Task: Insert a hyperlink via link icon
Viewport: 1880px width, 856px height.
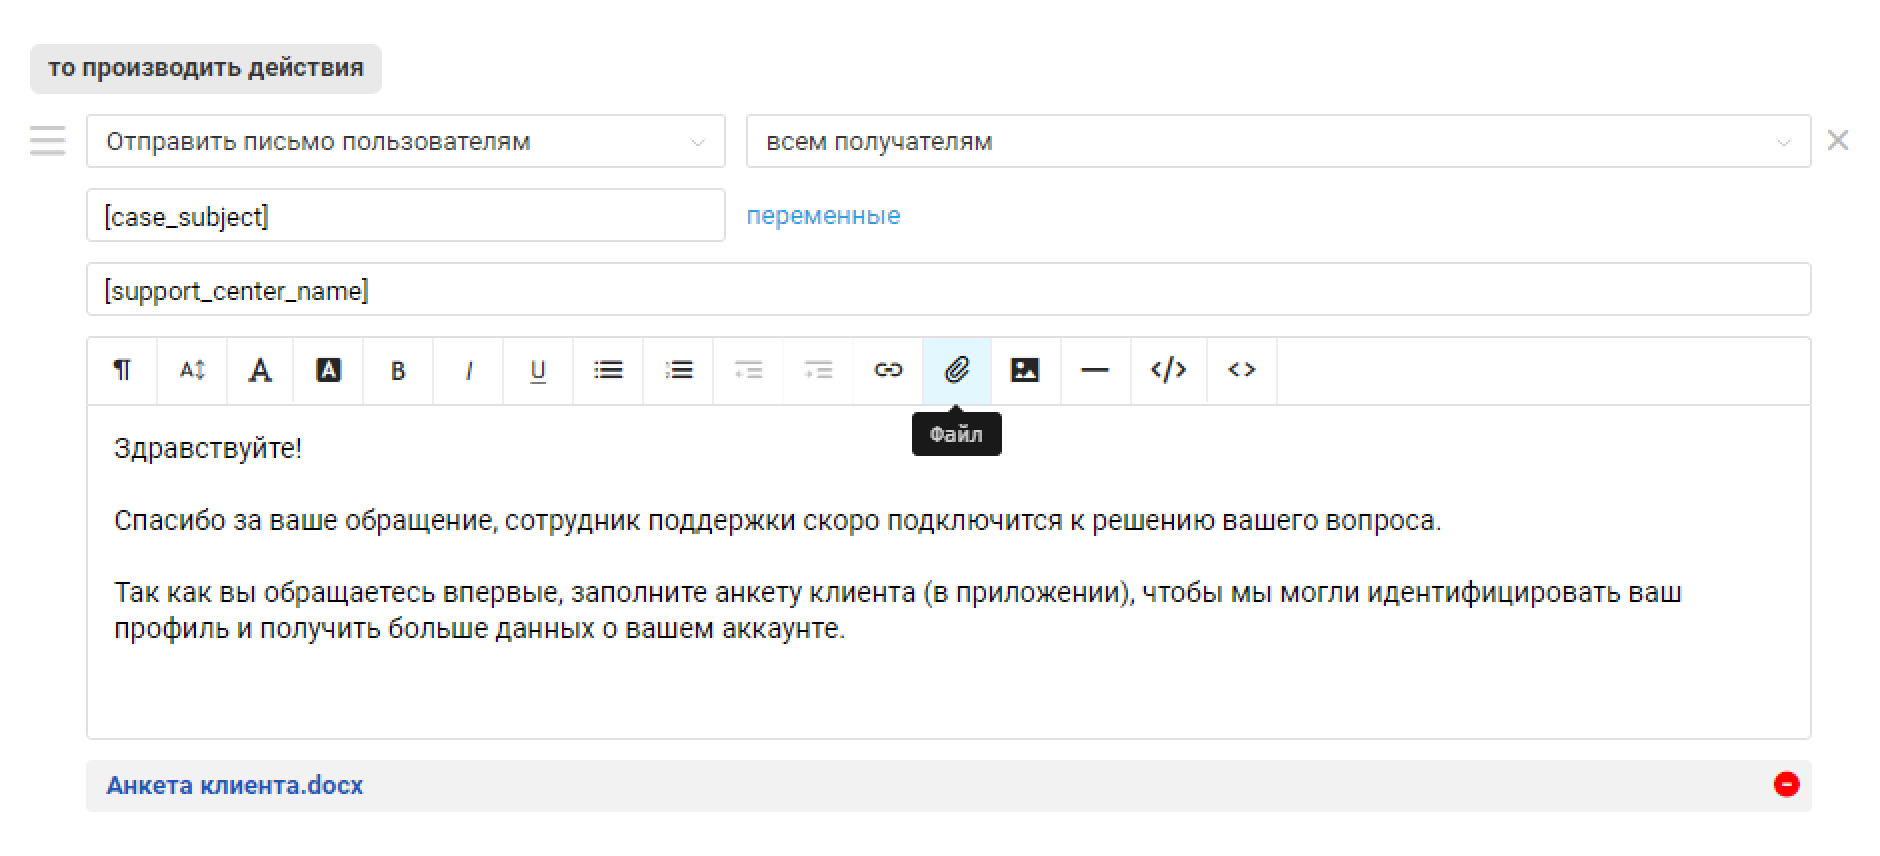Action: pyautogui.click(x=888, y=371)
